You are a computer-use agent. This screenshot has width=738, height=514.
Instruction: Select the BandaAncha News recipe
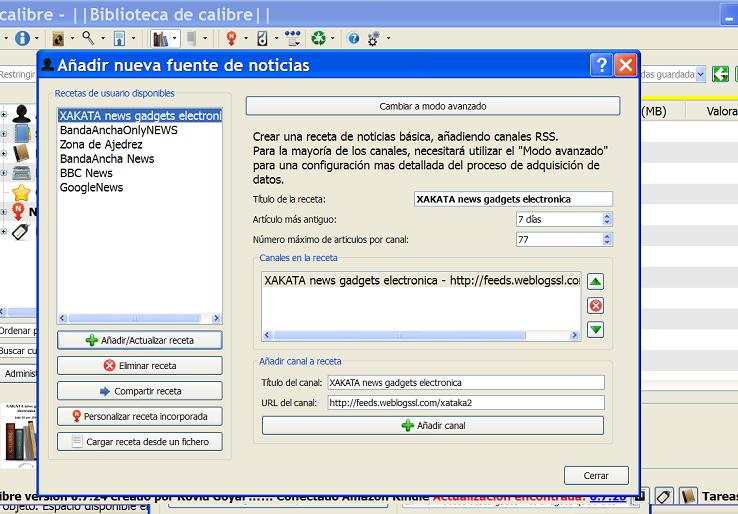pos(107,159)
